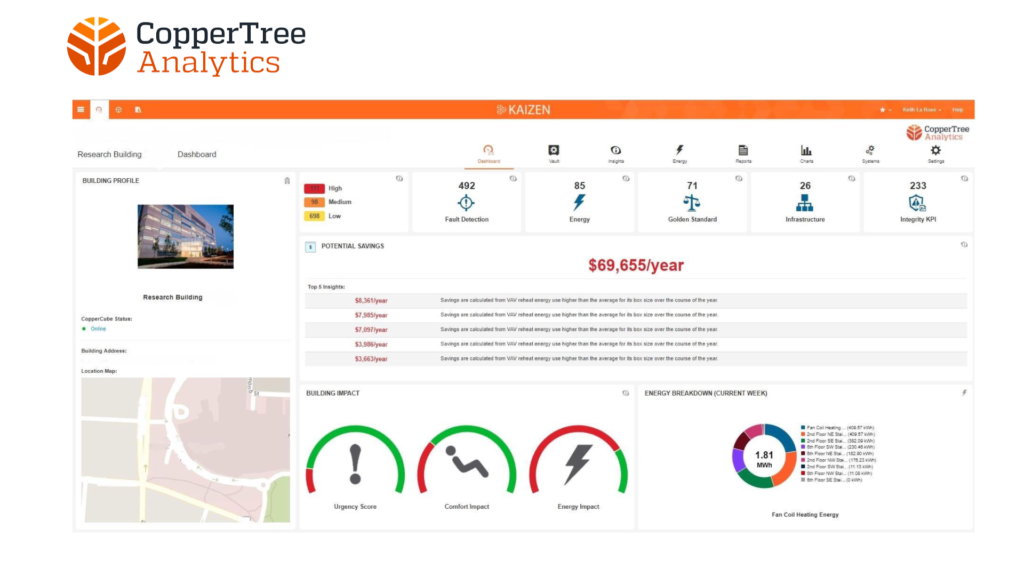Open the Settings gear tab
The height and width of the screenshot is (576, 1024).
(936, 154)
